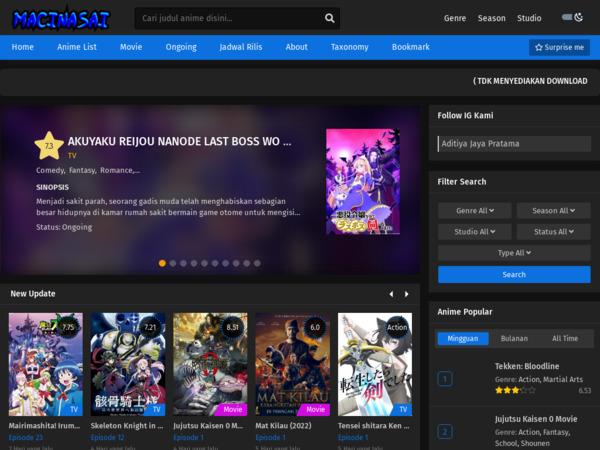Open the Season link in header

(x=491, y=18)
